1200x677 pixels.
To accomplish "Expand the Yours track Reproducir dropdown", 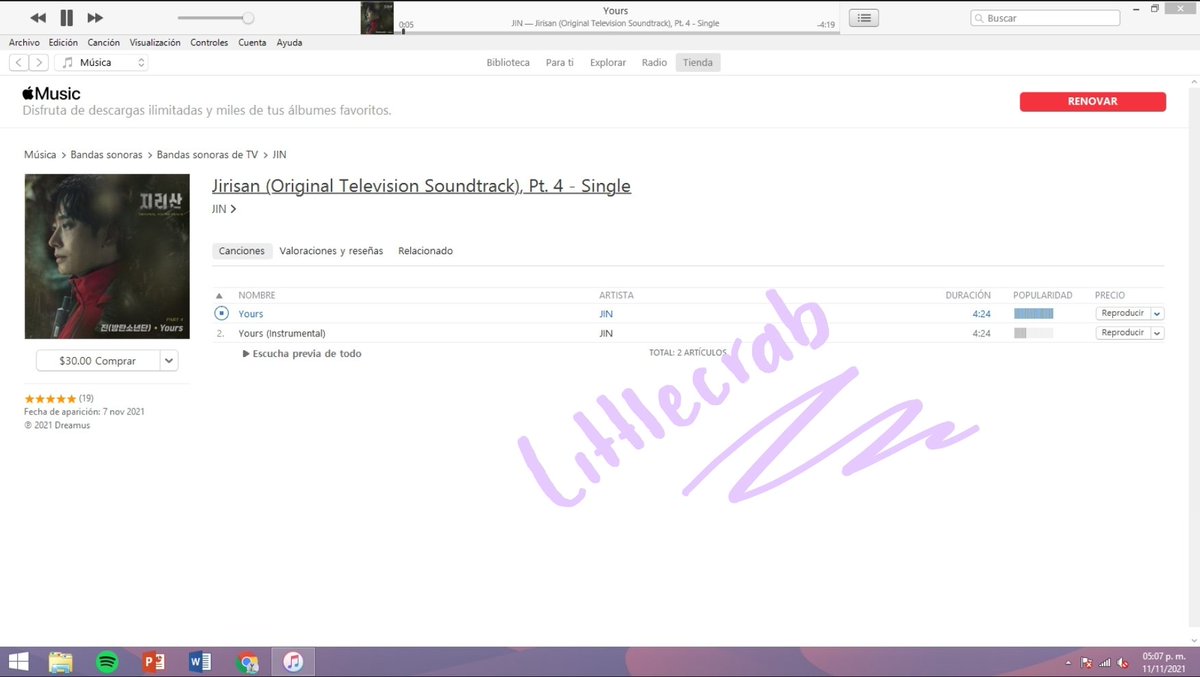I will 1158,313.
